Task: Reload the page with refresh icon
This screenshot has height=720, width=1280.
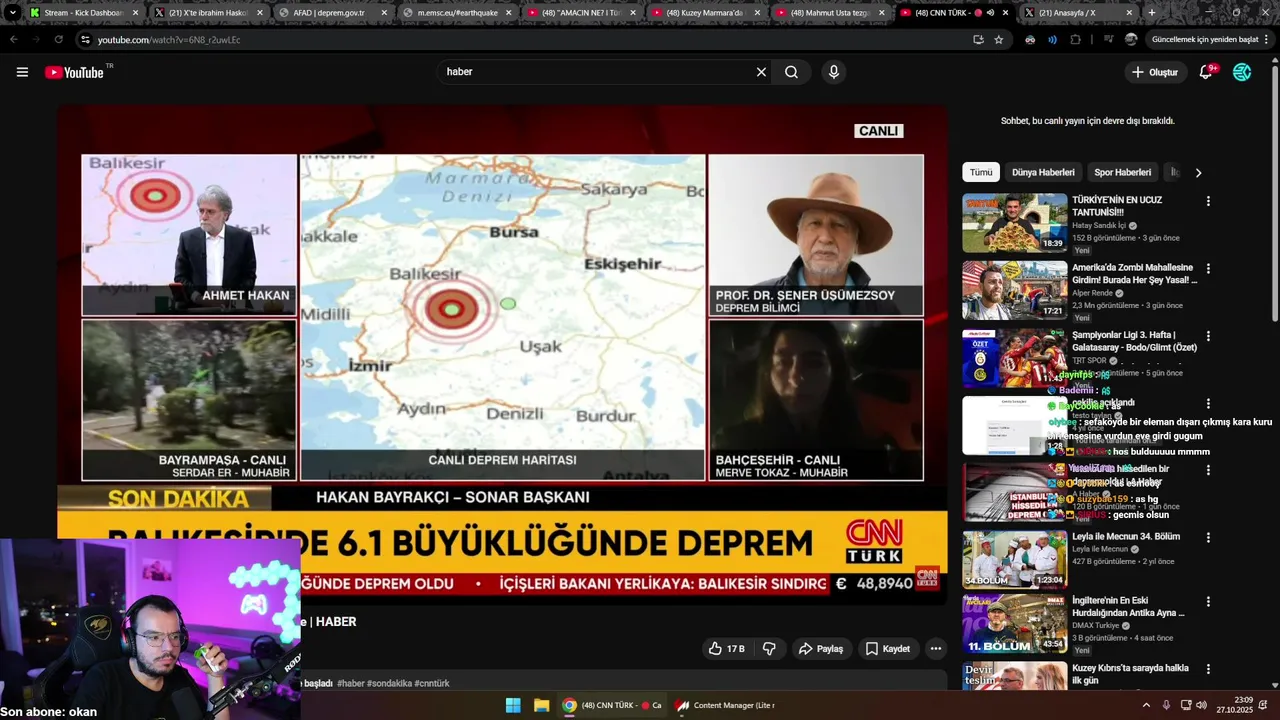Action: tap(59, 40)
